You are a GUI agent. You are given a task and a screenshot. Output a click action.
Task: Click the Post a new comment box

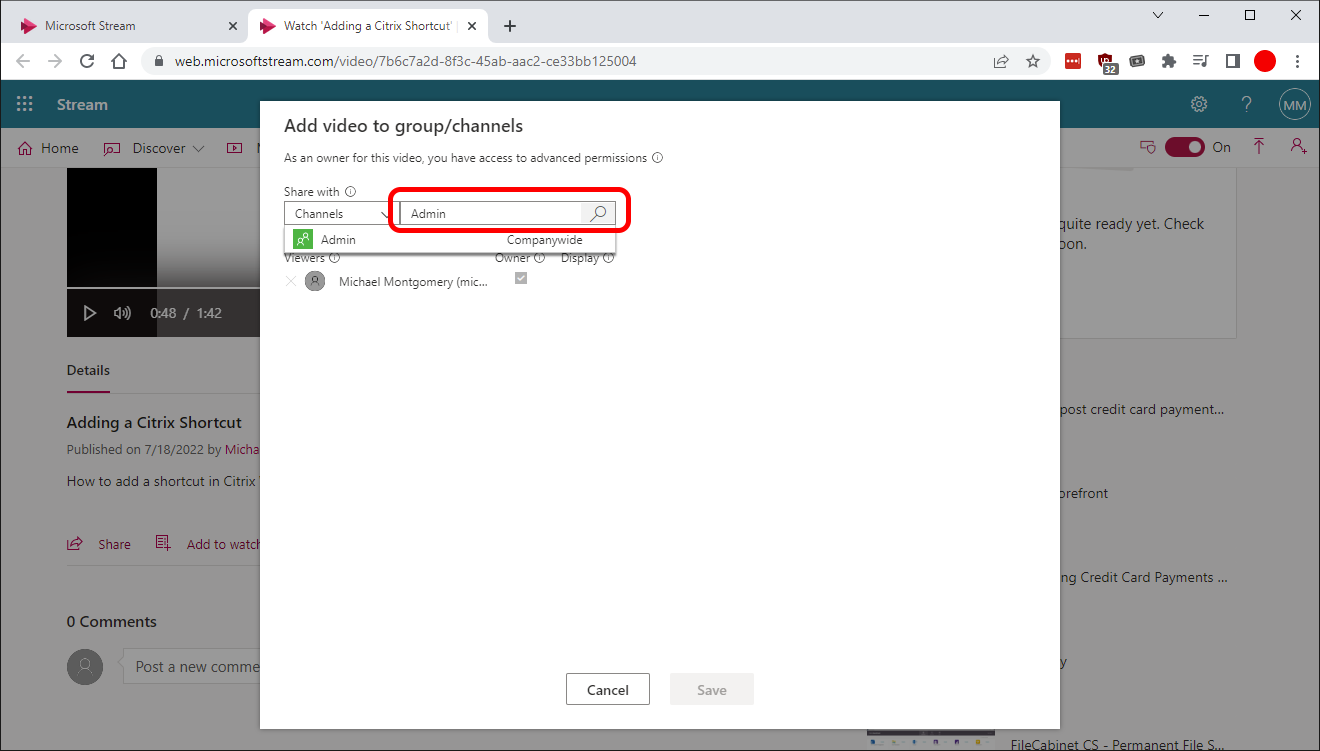(x=191, y=666)
